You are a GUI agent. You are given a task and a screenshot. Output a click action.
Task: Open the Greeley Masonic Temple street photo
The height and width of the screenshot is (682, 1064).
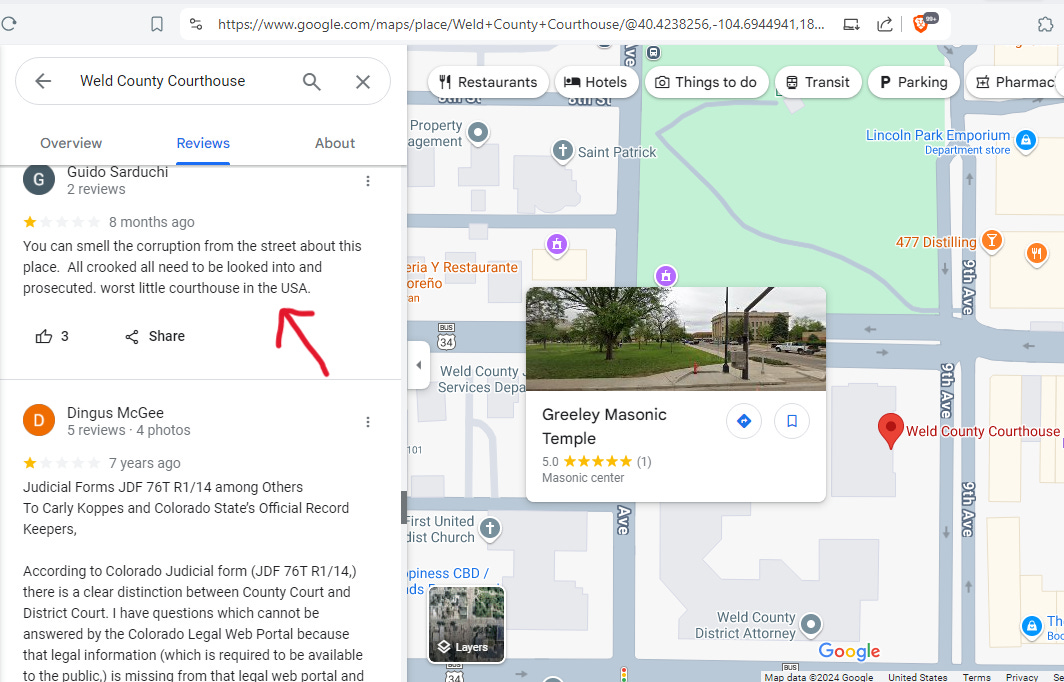tap(676, 339)
